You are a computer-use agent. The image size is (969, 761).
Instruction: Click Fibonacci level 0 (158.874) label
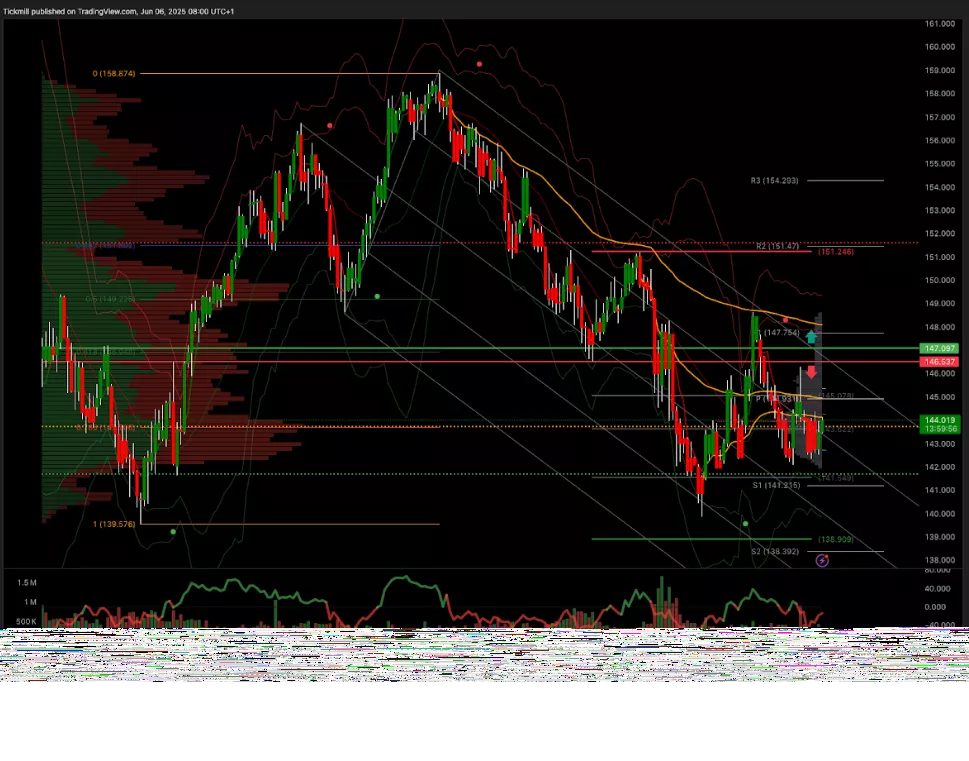[x=113, y=74]
